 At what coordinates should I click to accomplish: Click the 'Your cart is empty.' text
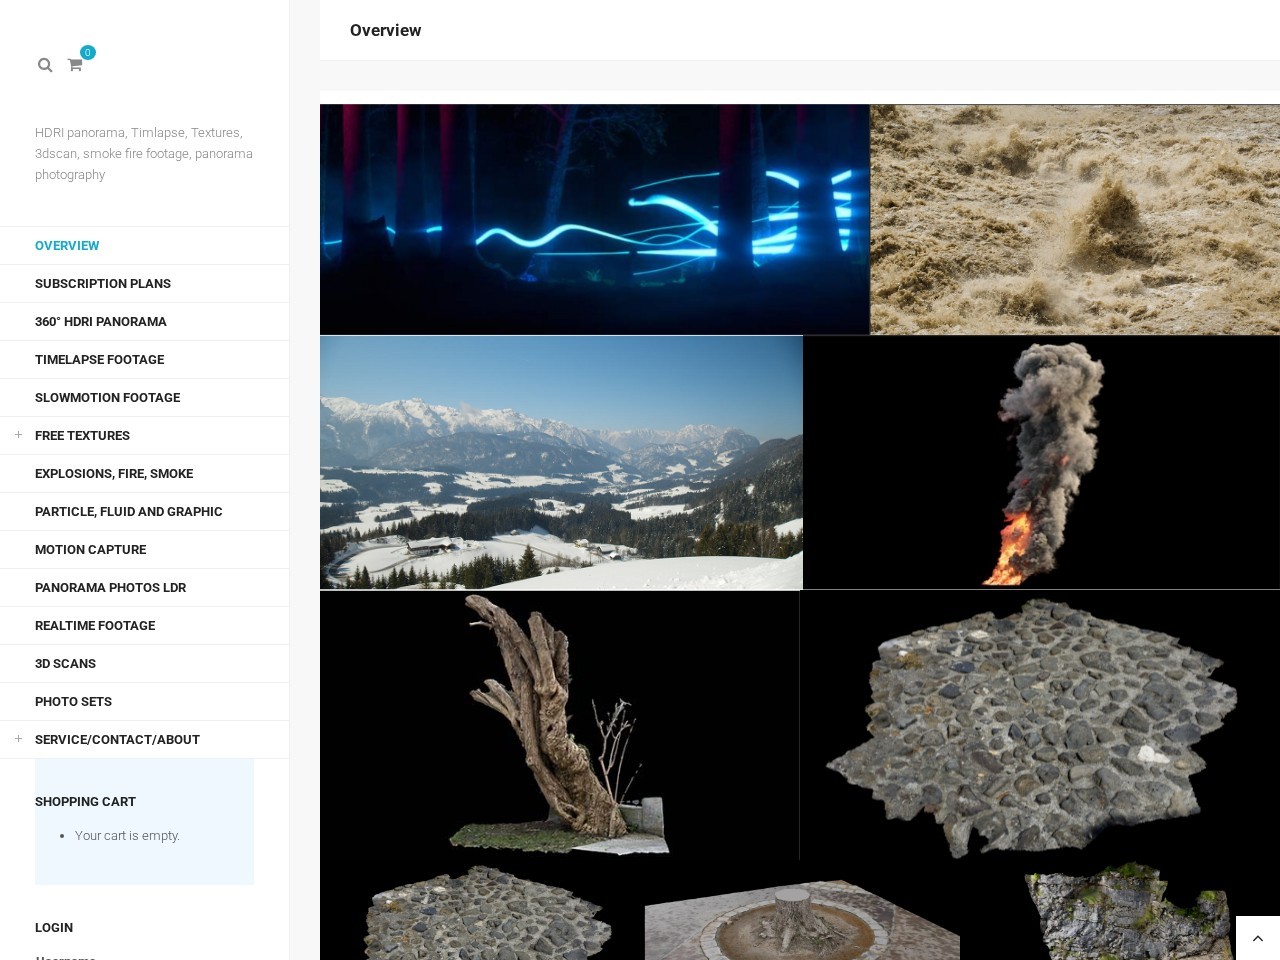[x=127, y=836]
